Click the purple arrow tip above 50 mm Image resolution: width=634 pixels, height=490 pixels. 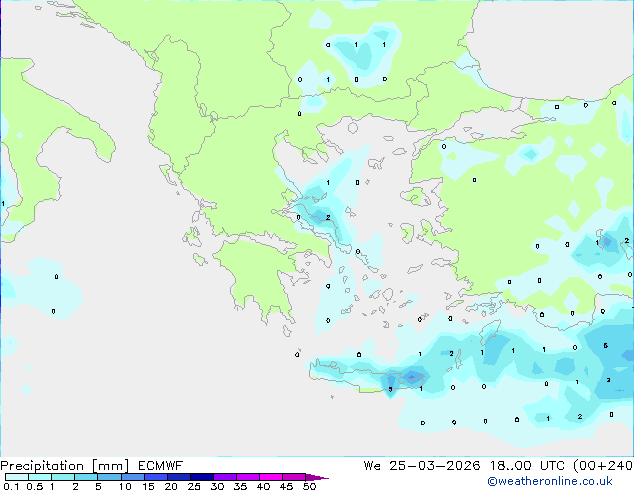tap(317, 477)
